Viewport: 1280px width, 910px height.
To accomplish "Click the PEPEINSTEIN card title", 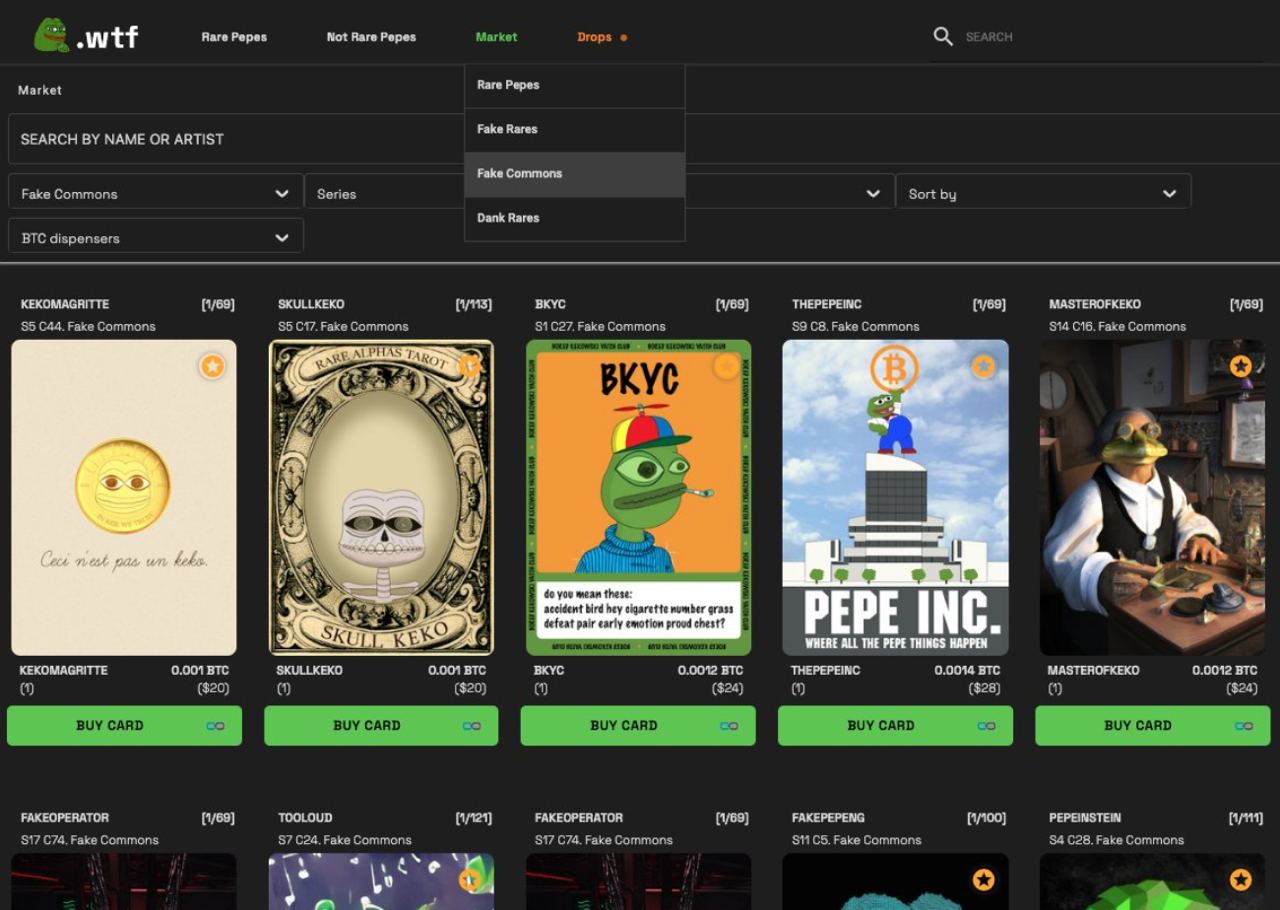I will click(1085, 818).
